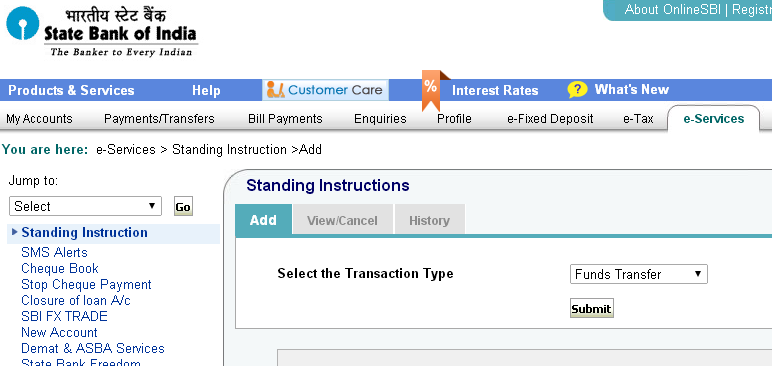Click the Go button
The width and height of the screenshot is (772, 384).
tap(183, 207)
